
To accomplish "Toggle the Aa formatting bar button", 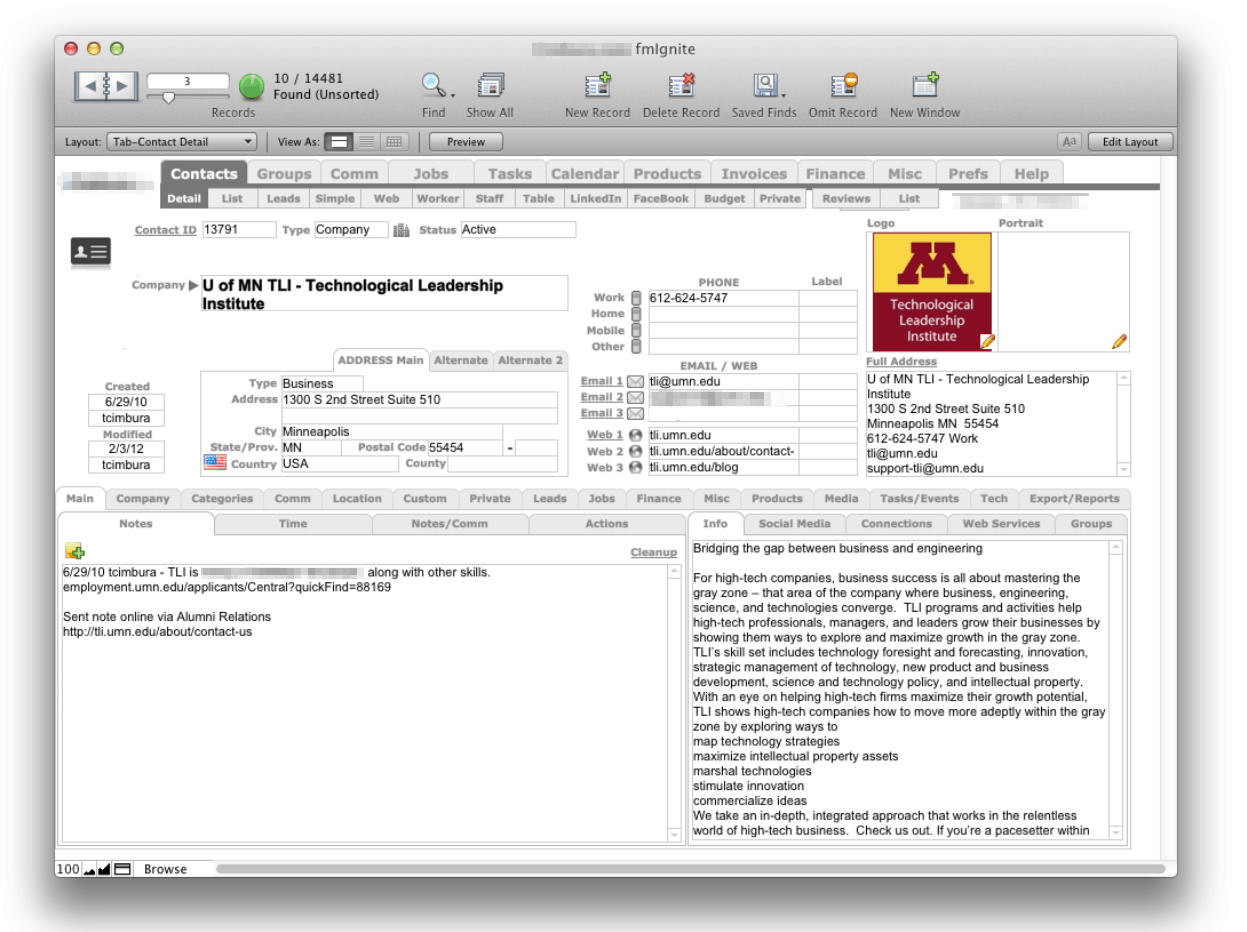I will pos(1069,142).
